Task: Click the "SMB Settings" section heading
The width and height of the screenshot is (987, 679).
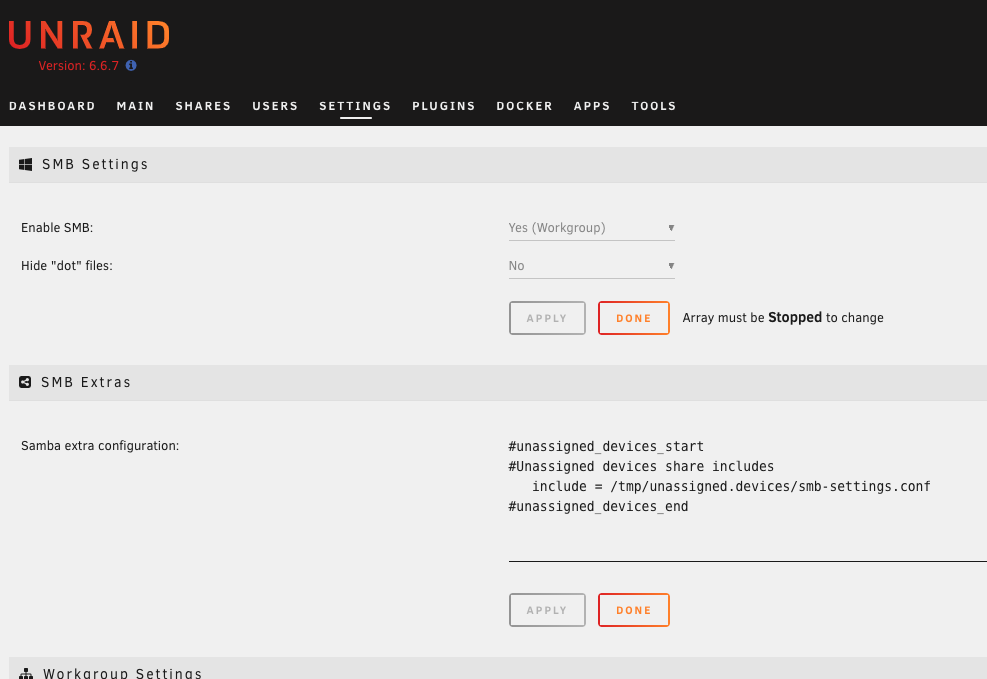Action: 95,164
